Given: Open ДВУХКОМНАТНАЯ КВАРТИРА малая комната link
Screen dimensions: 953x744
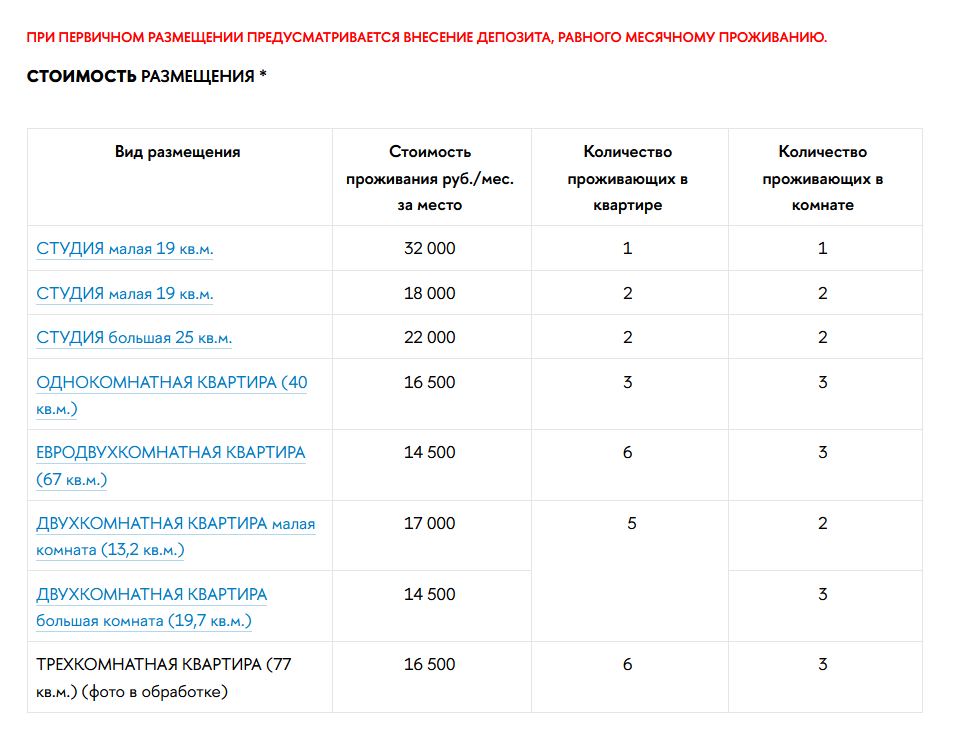Looking at the screenshot, I should click(x=175, y=524).
